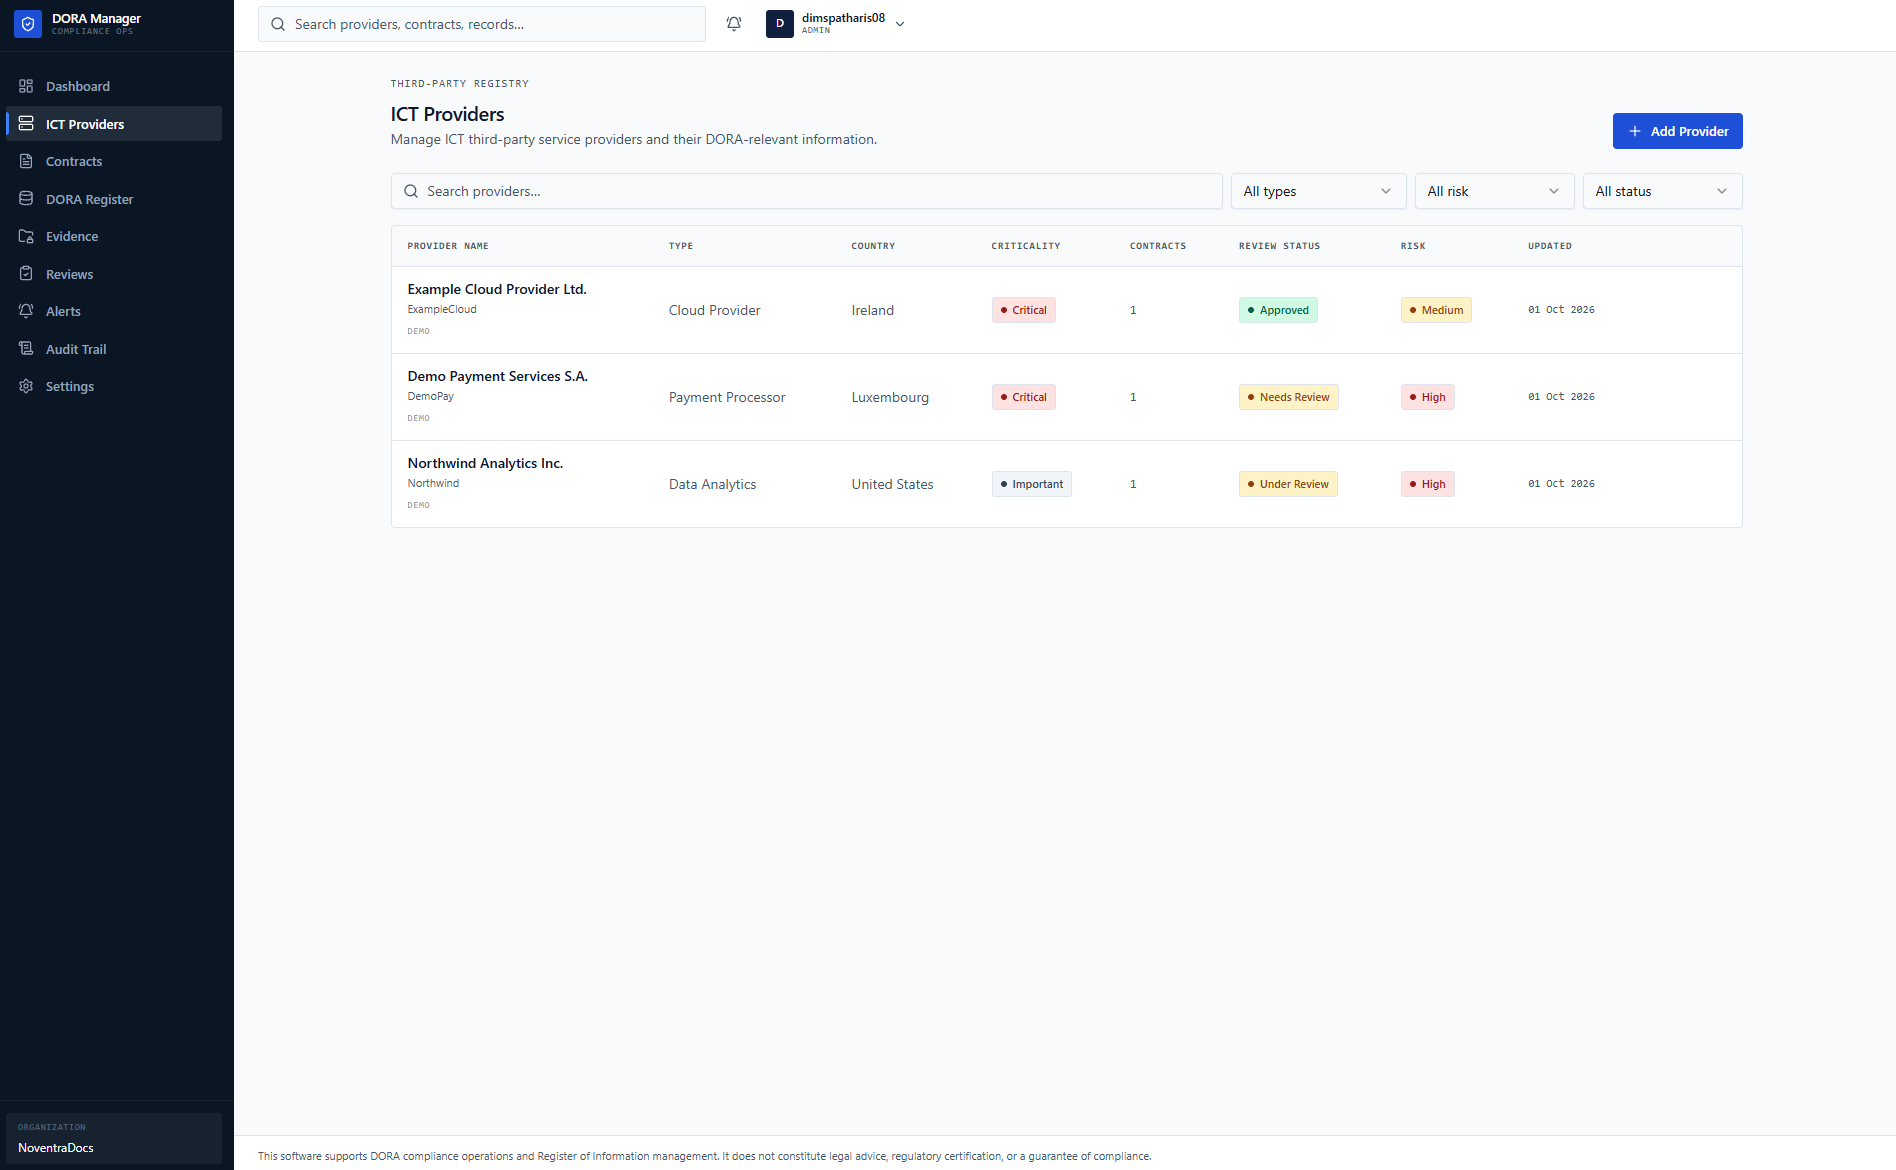The image size is (1896, 1170).
Task: Open DORA Register menu item
Action: click(114, 199)
